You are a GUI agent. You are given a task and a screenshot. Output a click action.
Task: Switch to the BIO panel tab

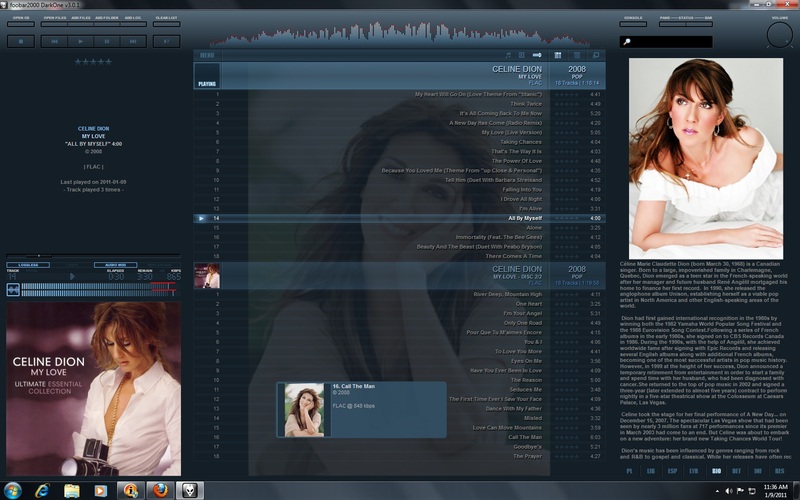coord(716,471)
